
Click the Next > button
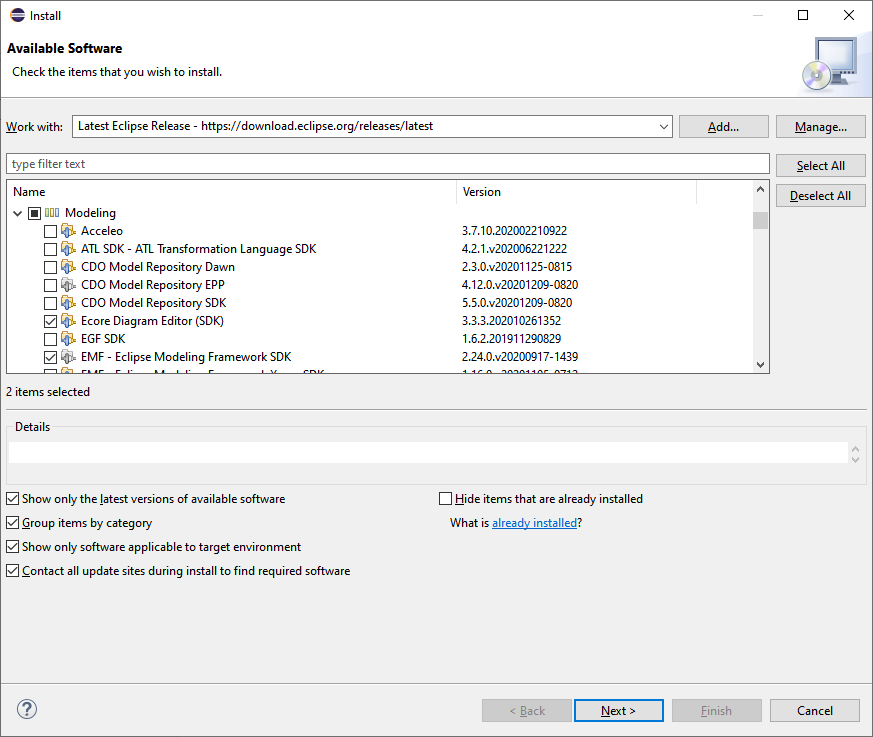tap(619, 711)
